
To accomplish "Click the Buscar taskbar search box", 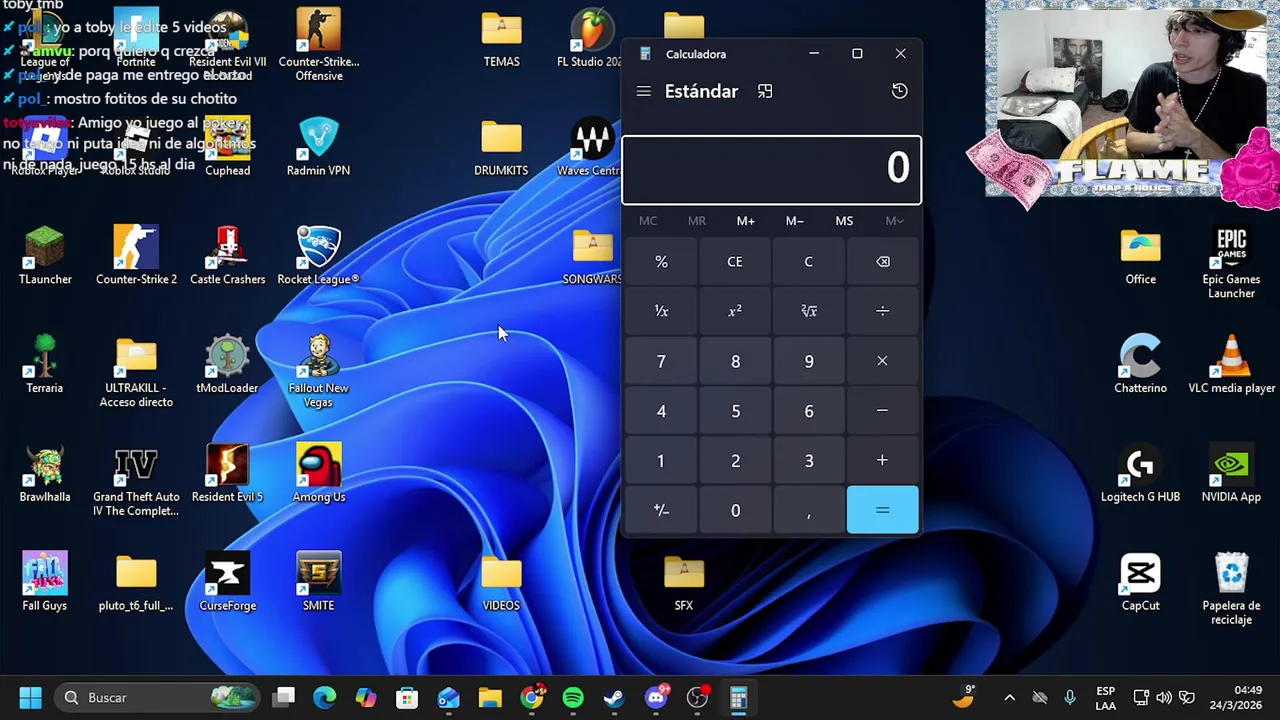I will pos(158,697).
